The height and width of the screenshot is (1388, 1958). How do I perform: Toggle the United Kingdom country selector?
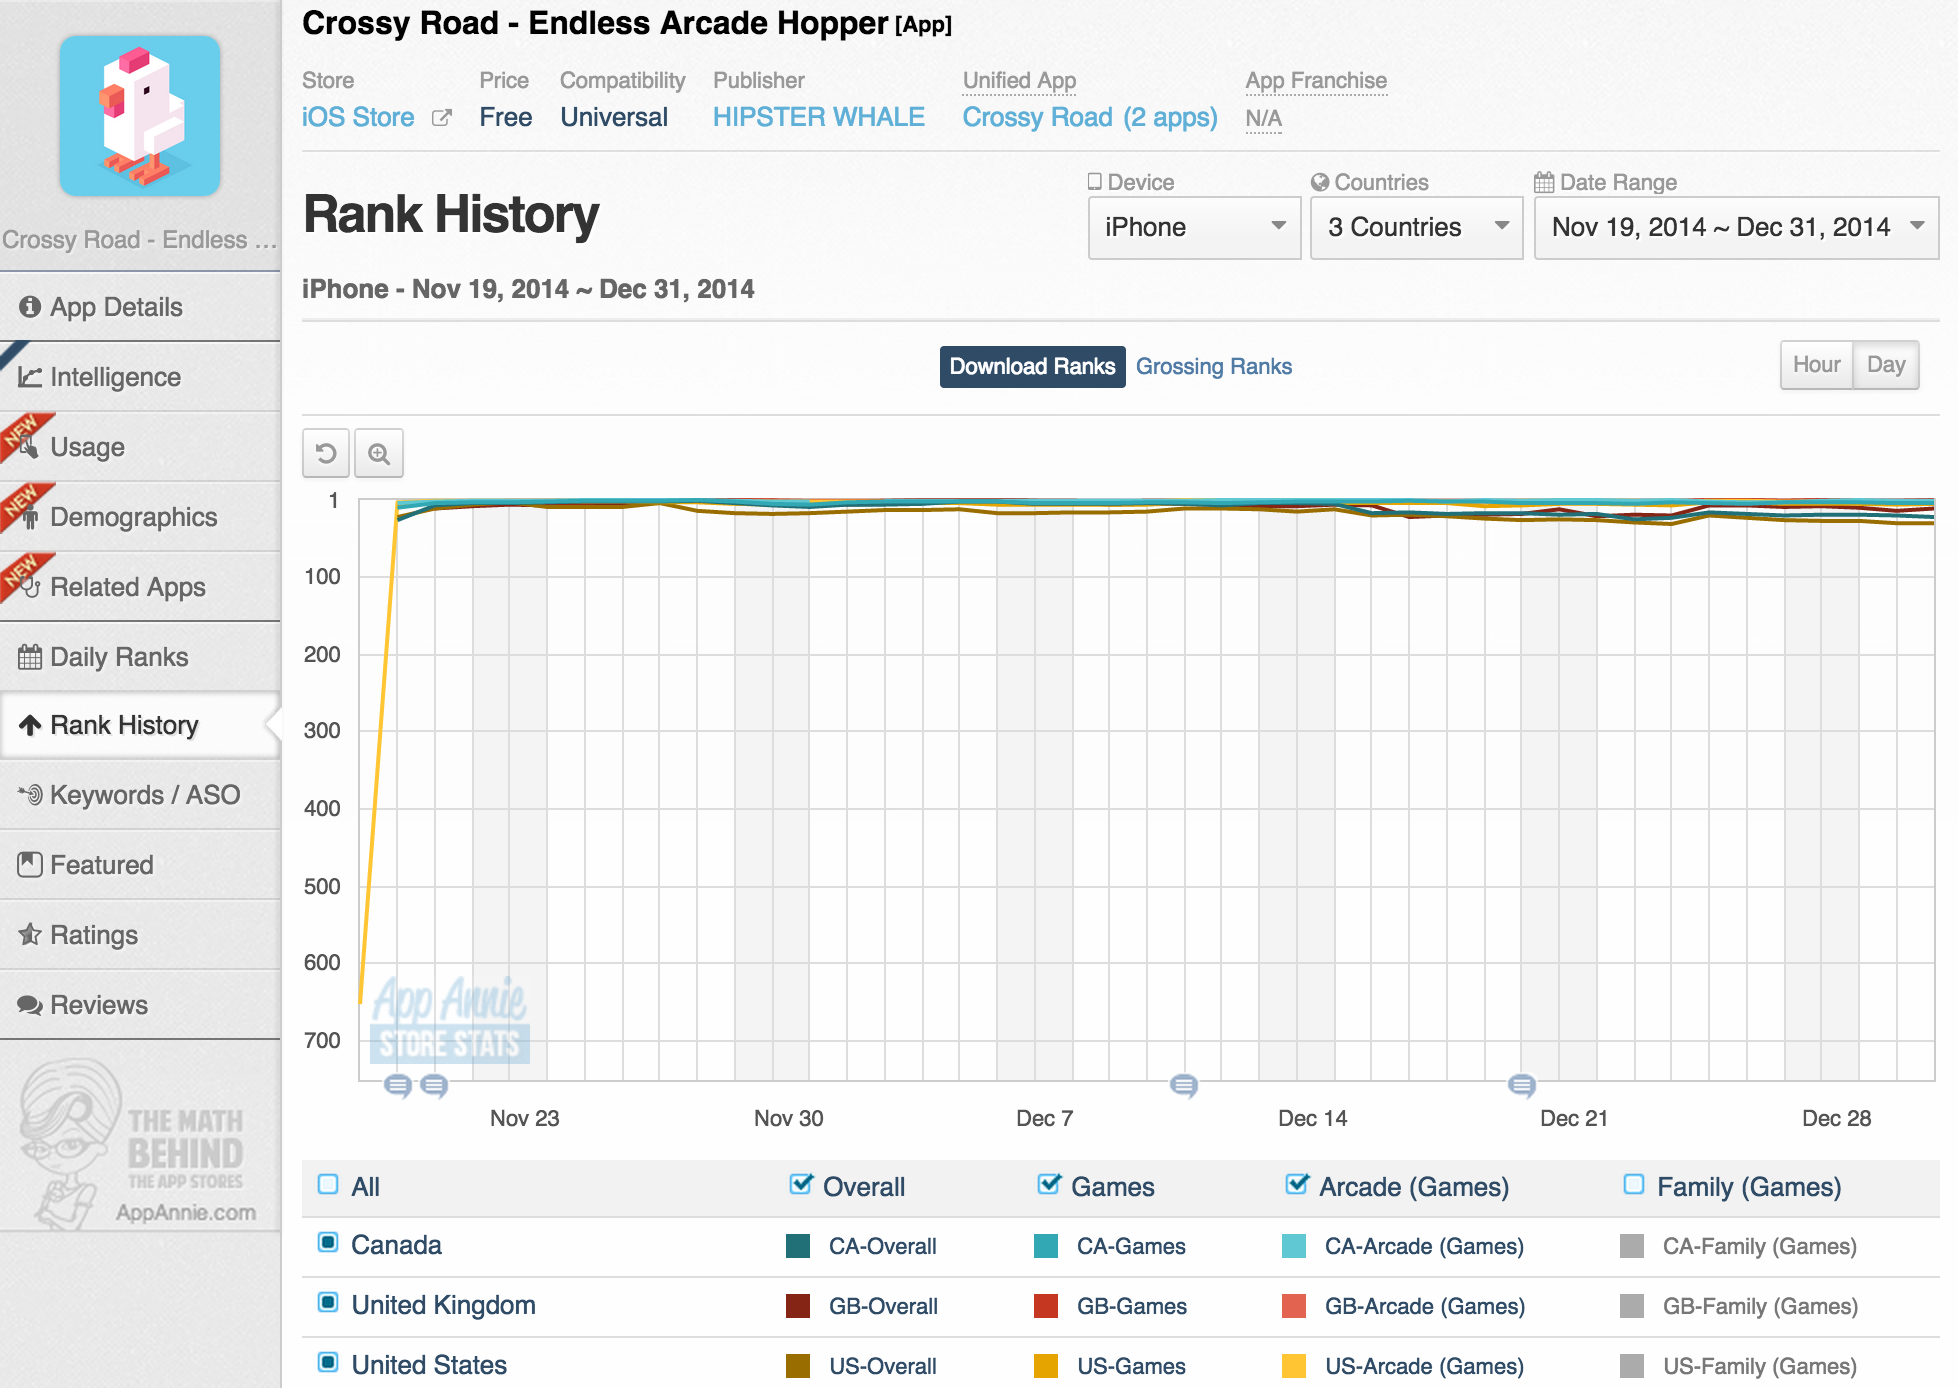point(328,1303)
